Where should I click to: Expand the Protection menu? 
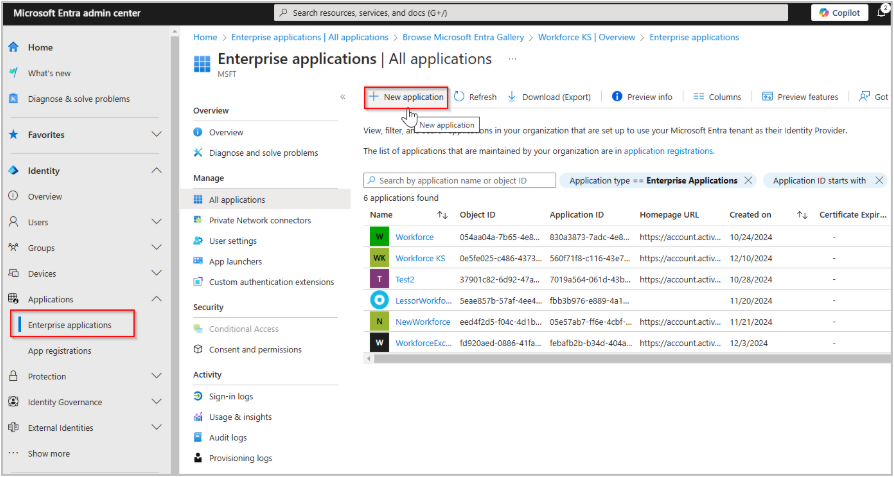(x=156, y=377)
